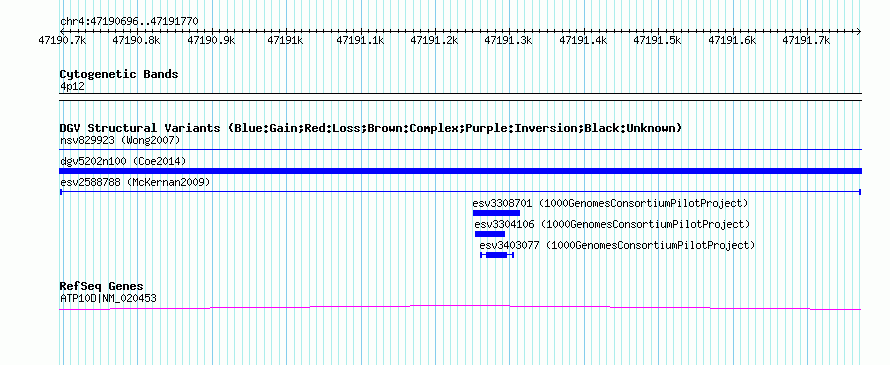Click the esv2588788 variant line with end caps
The height and width of the screenshot is (365, 890).
coord(461,192)
